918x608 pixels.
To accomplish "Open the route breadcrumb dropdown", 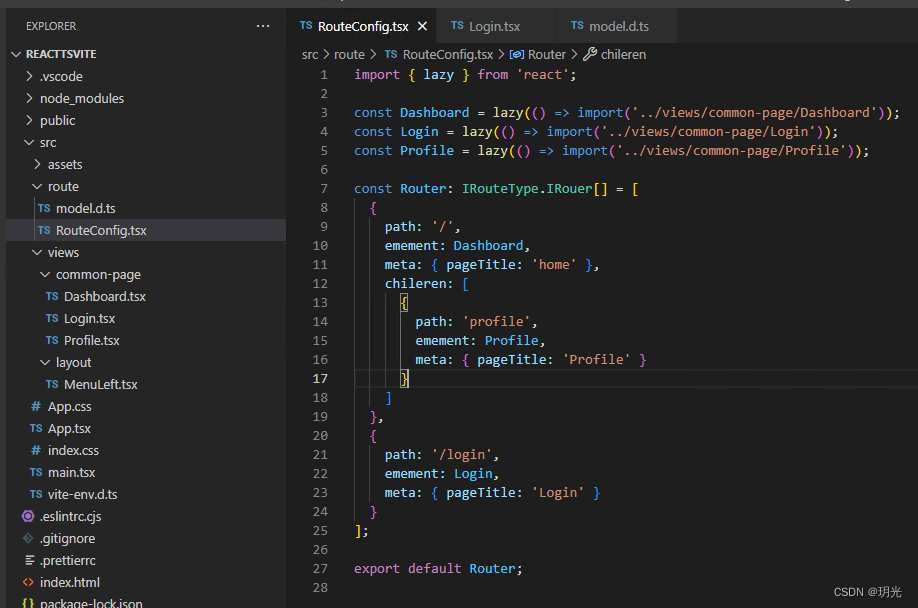I will (x=349, y=54).
